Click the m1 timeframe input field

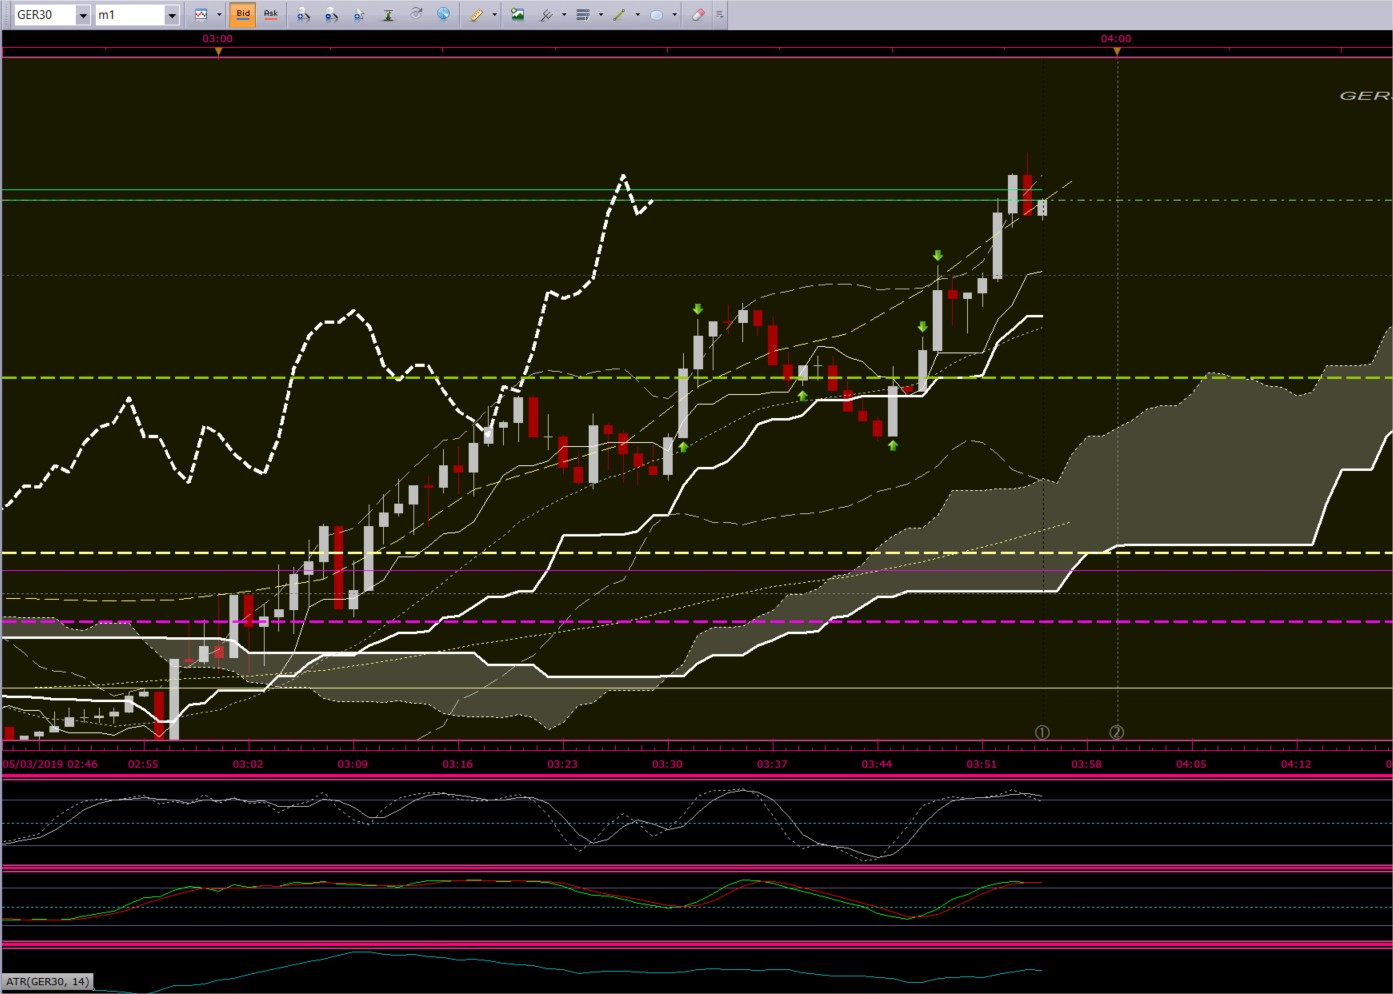click(x=130, y=15)
